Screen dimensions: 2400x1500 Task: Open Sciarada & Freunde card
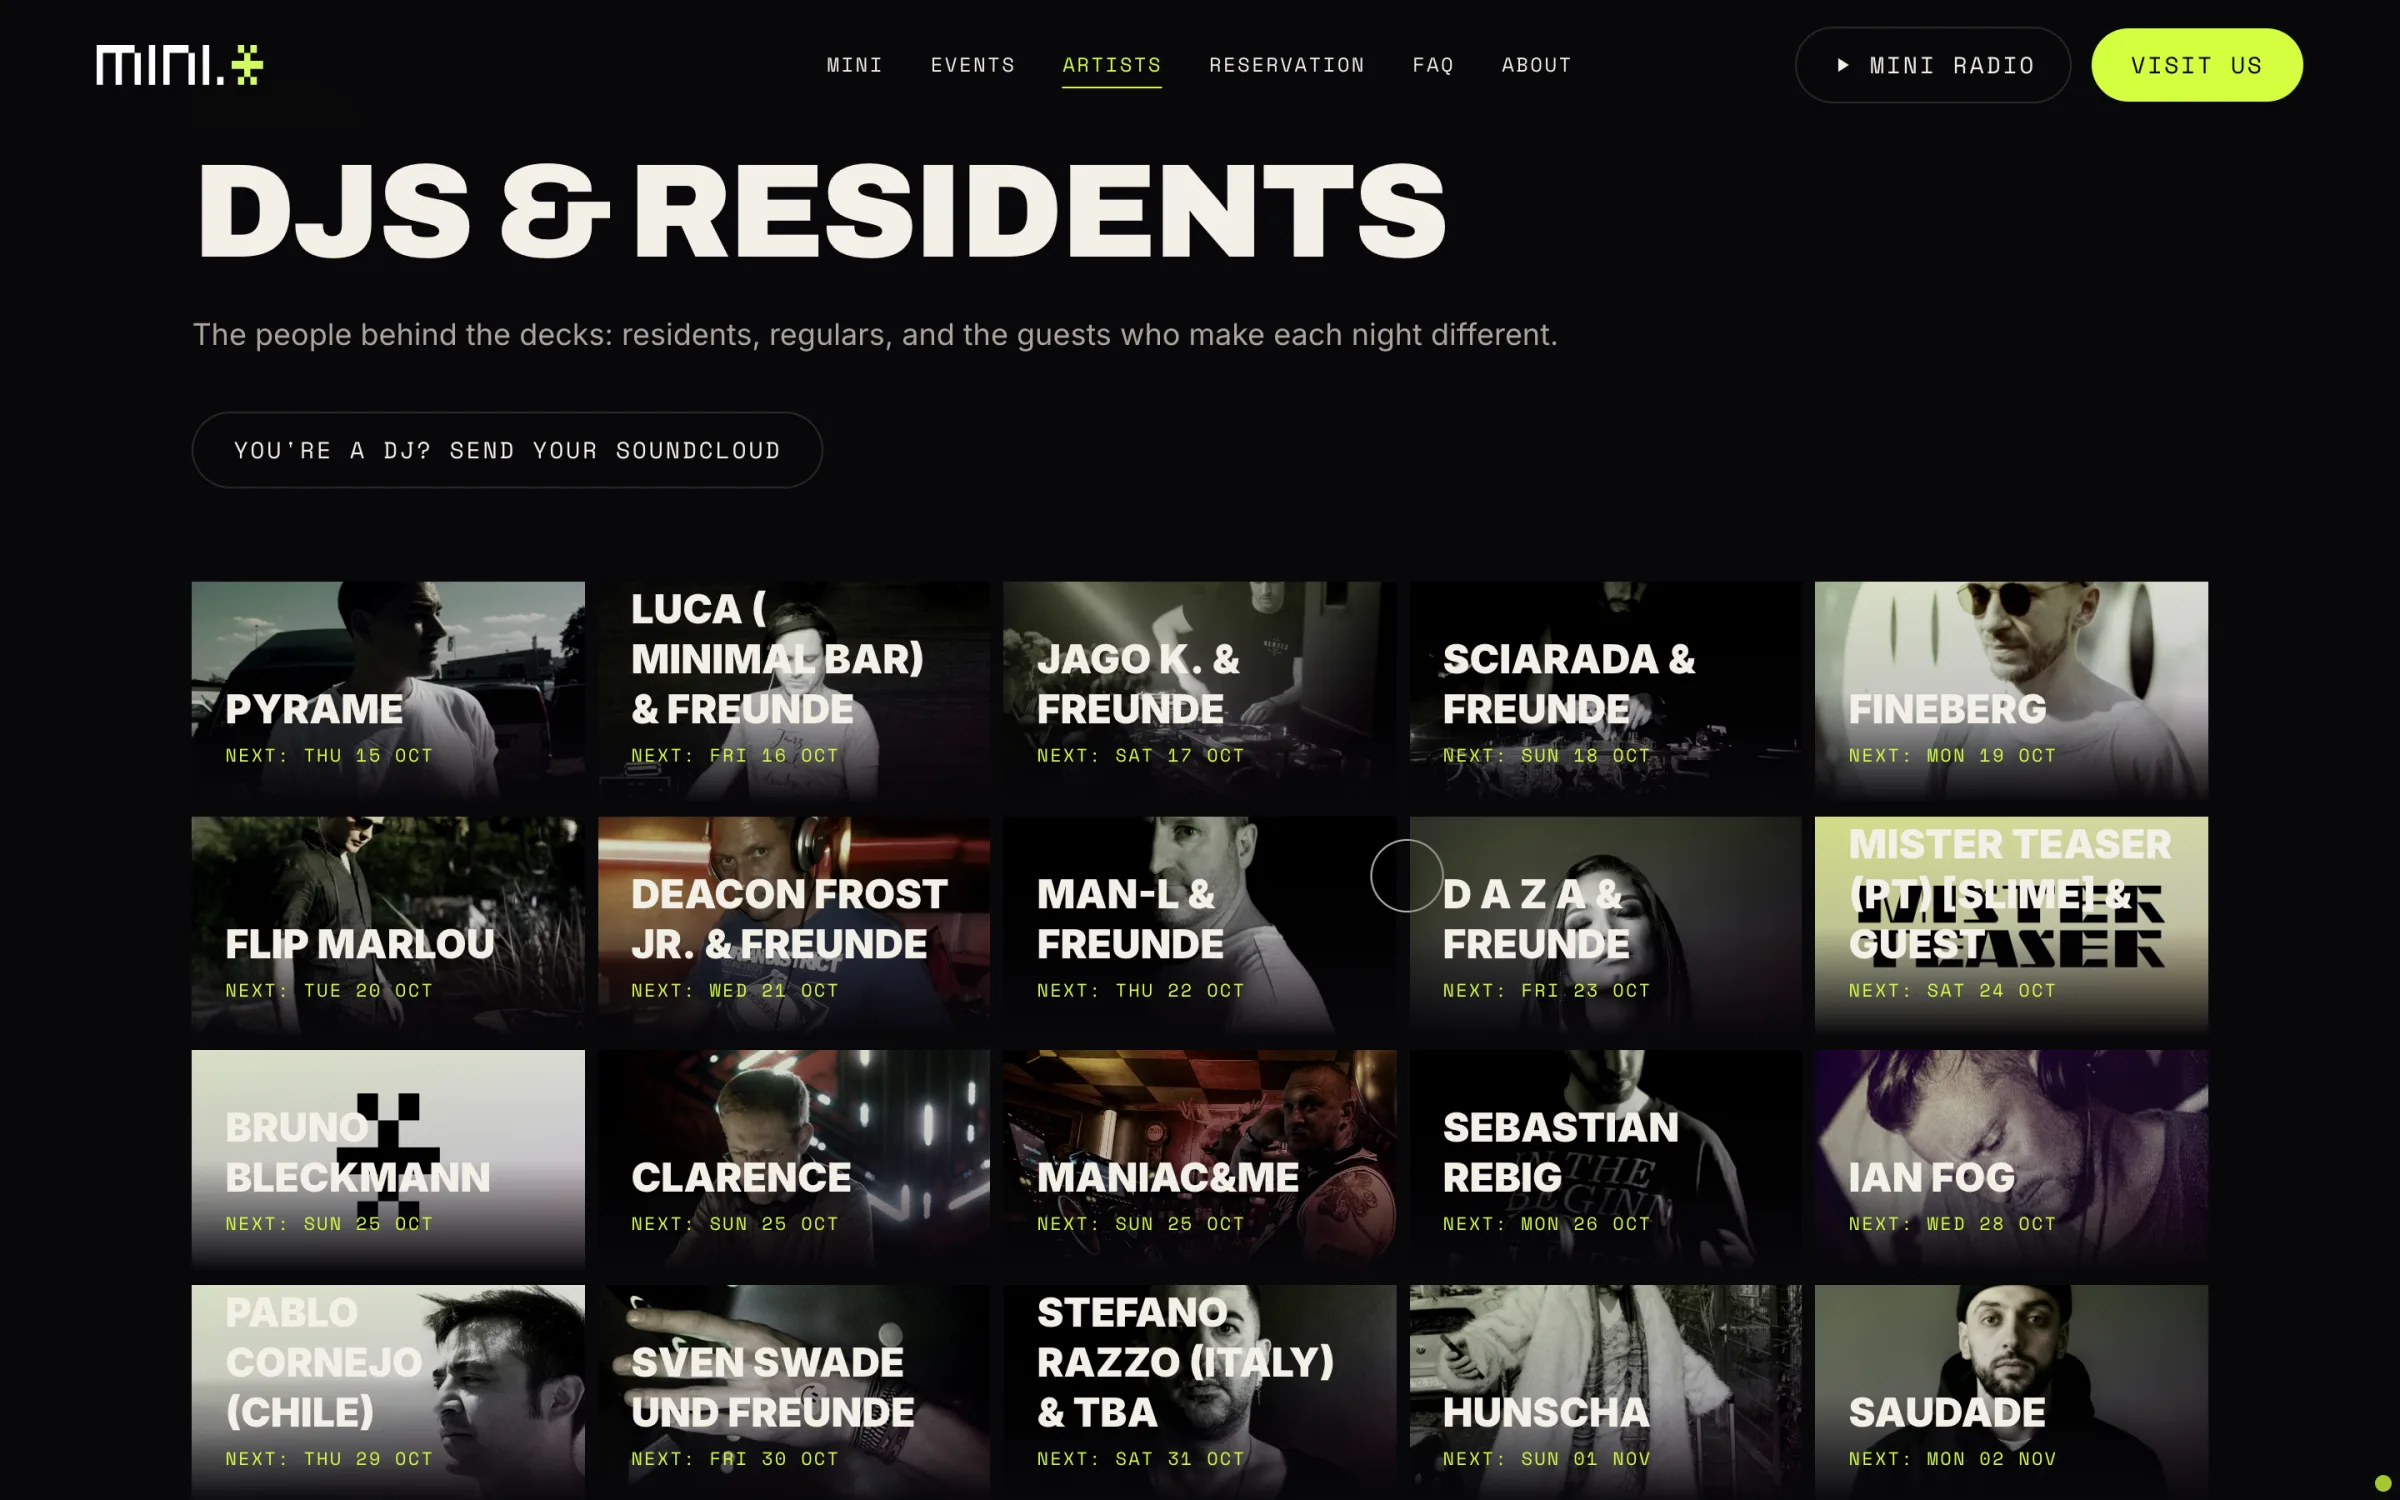pyautogui.click(x=1605, y=690)
